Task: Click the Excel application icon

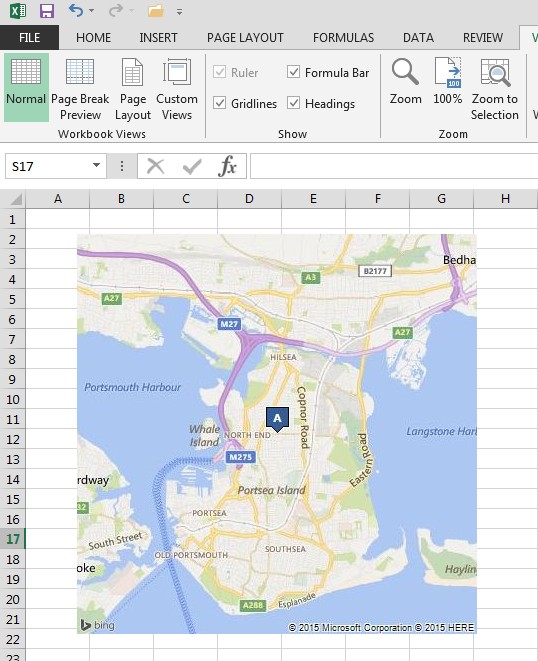Action: pyautogui.click(x=18, y=11)
